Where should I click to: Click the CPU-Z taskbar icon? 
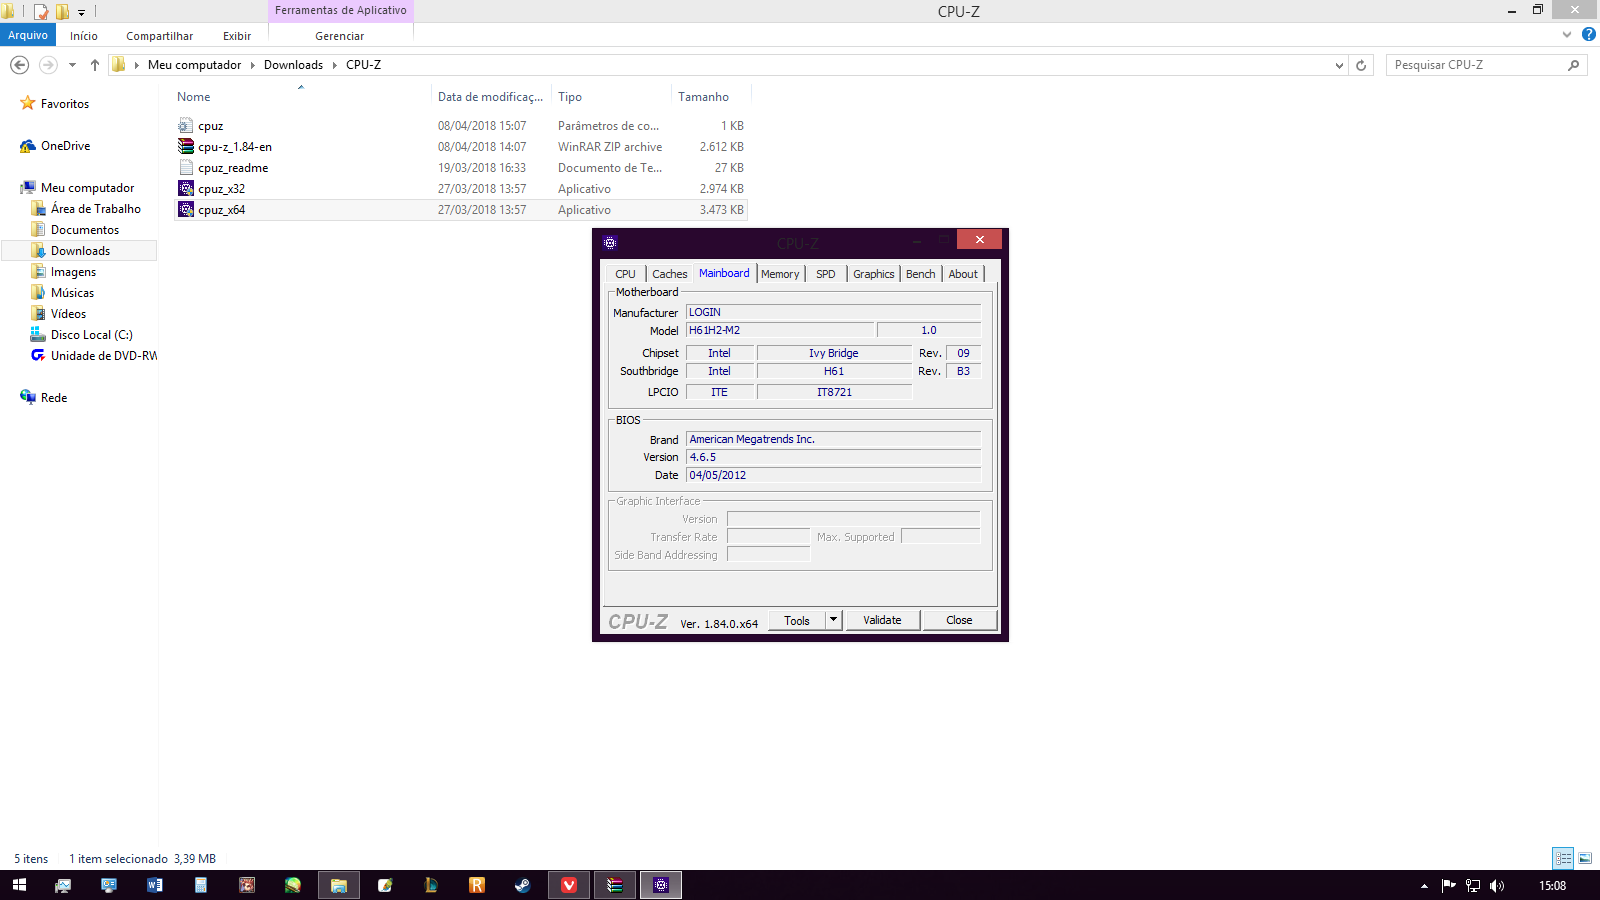661,885
